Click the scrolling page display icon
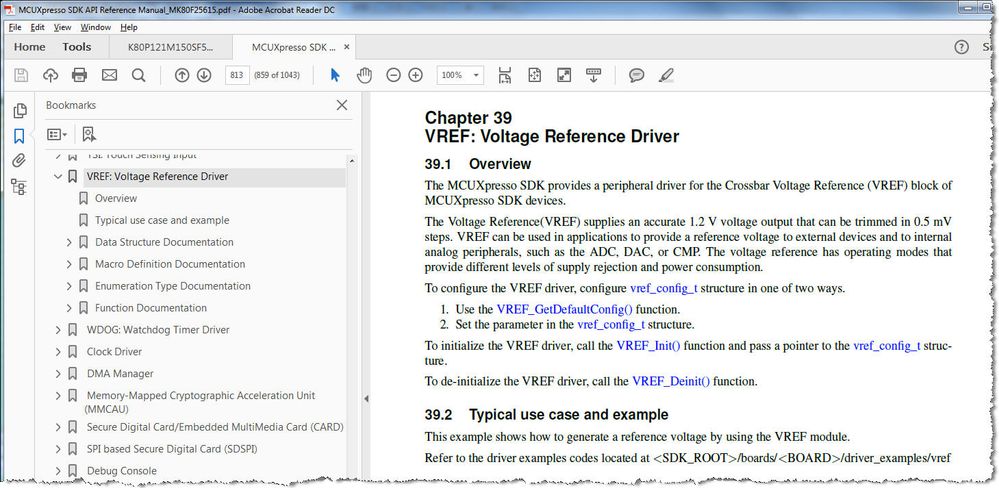999x488 pixels. (x=505, y=75)
